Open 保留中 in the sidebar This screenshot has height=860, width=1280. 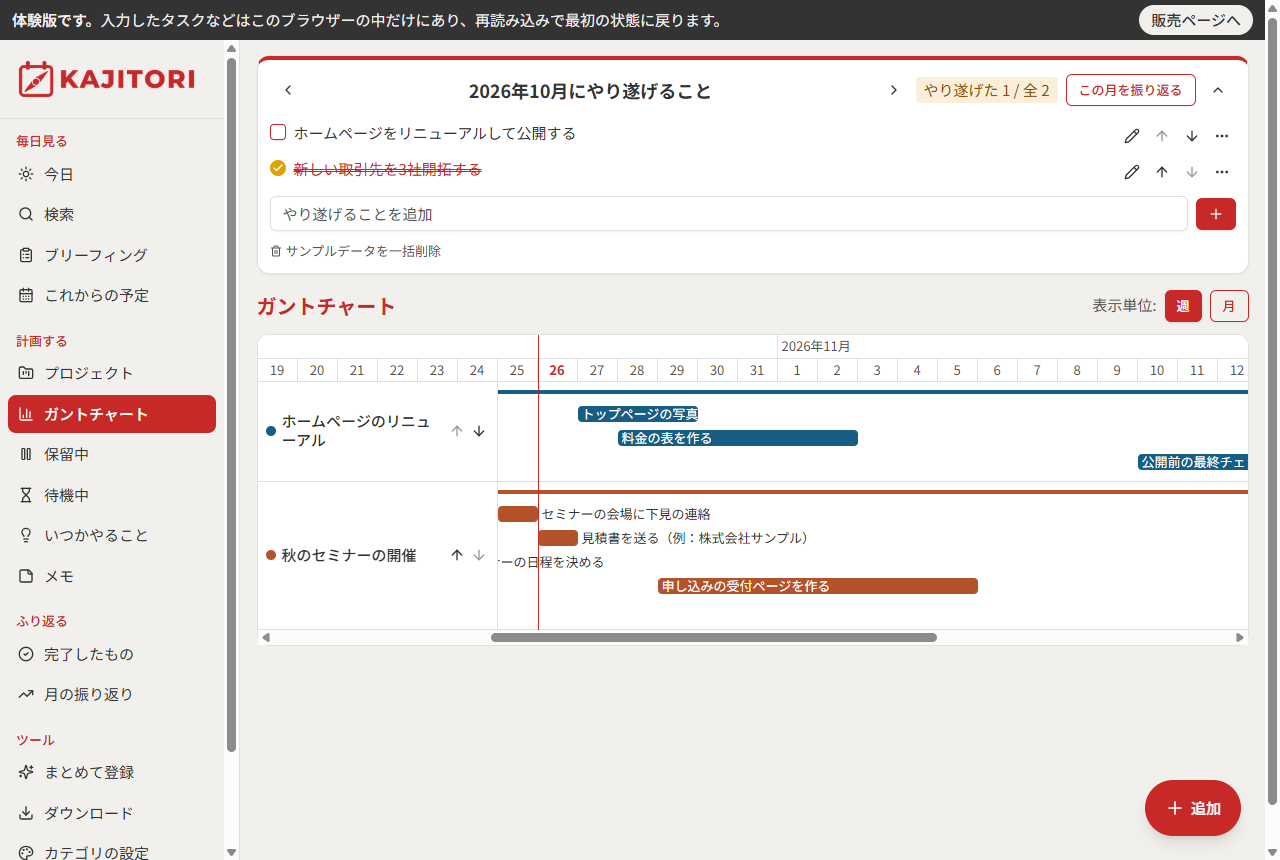pos(112,454)
